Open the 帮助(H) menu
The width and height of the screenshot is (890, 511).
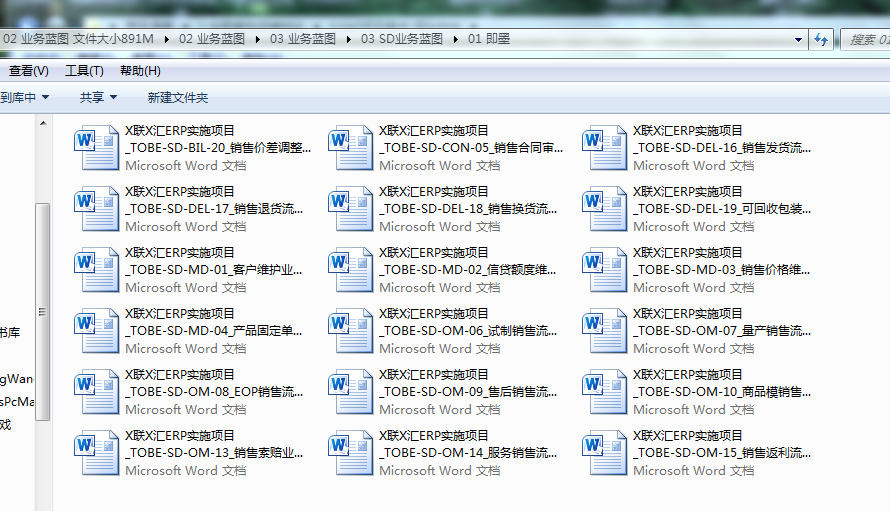pos(140,71)
